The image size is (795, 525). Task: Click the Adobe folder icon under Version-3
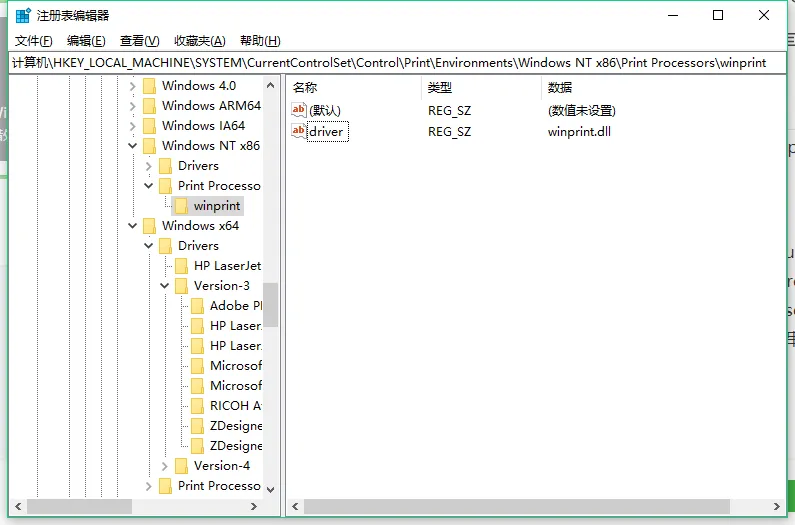pos(197,306)
